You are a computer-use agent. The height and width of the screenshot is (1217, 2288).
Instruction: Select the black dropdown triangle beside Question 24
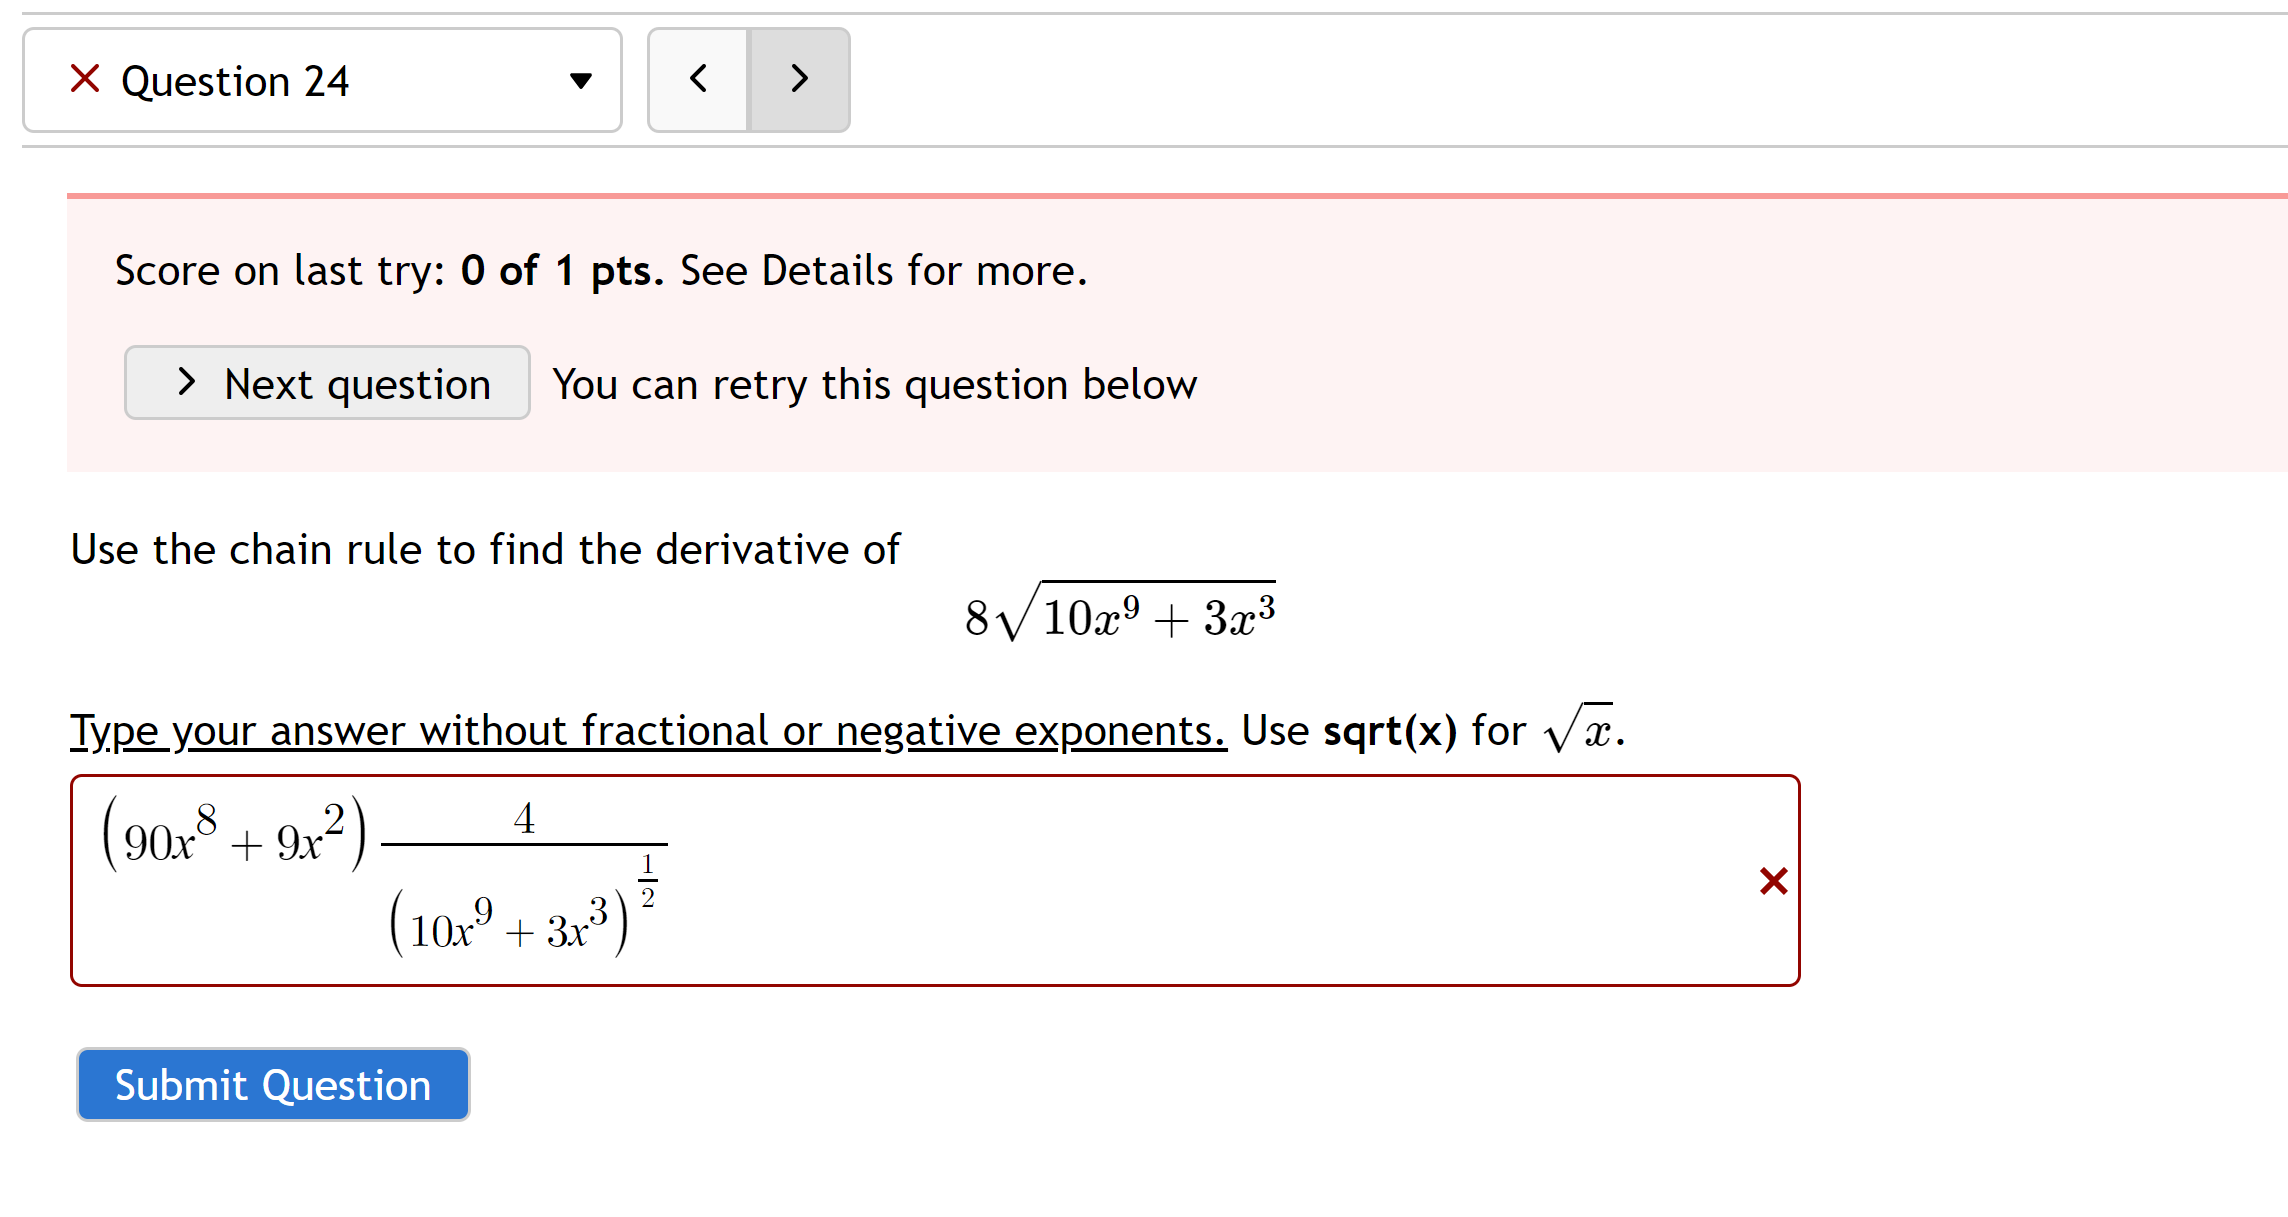pyautogui.click(x=582, y=82)
